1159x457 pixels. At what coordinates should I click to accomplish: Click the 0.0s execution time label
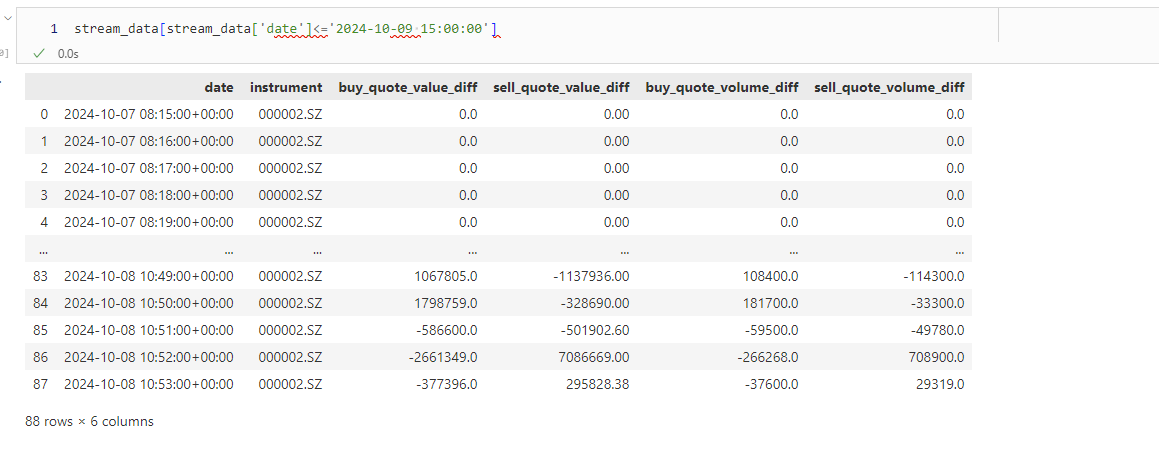tap(67, 53)
